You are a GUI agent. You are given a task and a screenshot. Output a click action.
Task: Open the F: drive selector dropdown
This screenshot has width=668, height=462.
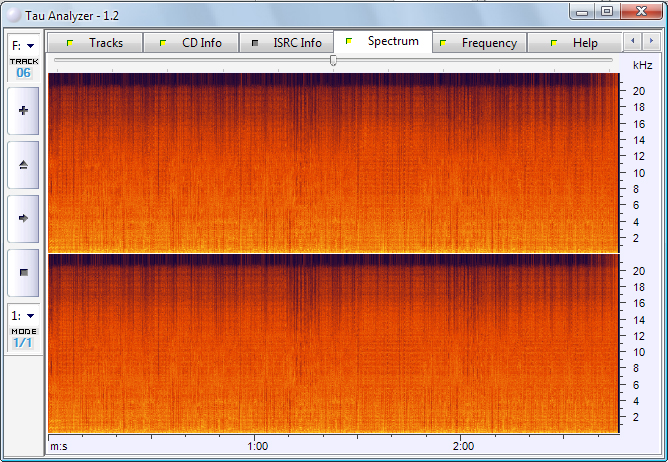(23, 45)
